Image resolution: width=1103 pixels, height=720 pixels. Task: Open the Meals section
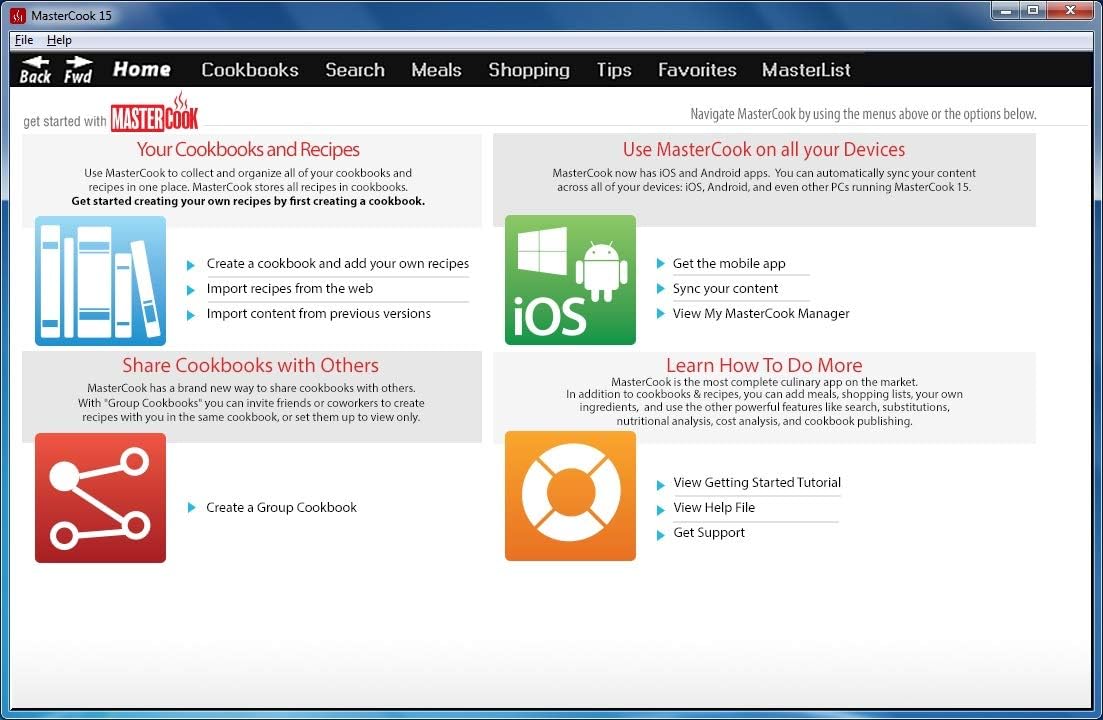(x=436, y=70)
